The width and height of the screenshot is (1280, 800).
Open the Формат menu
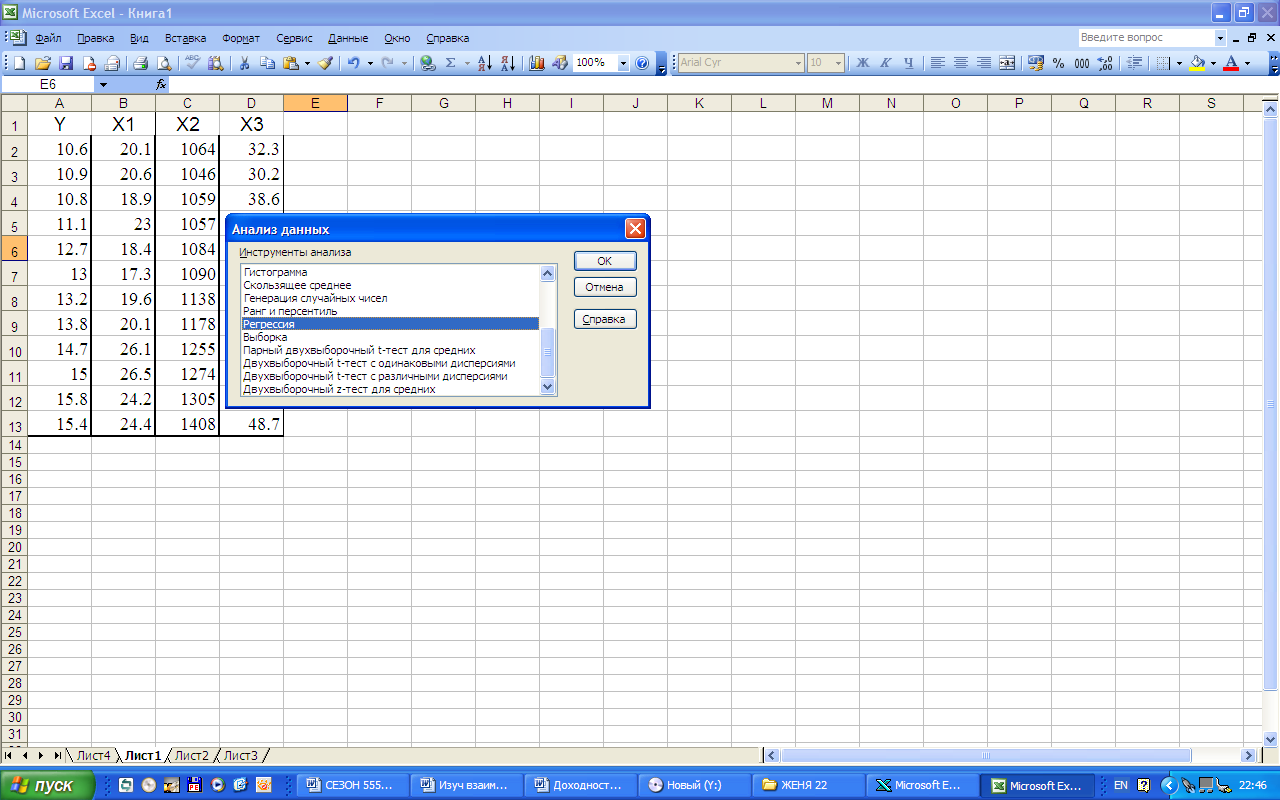click(241, 38)
